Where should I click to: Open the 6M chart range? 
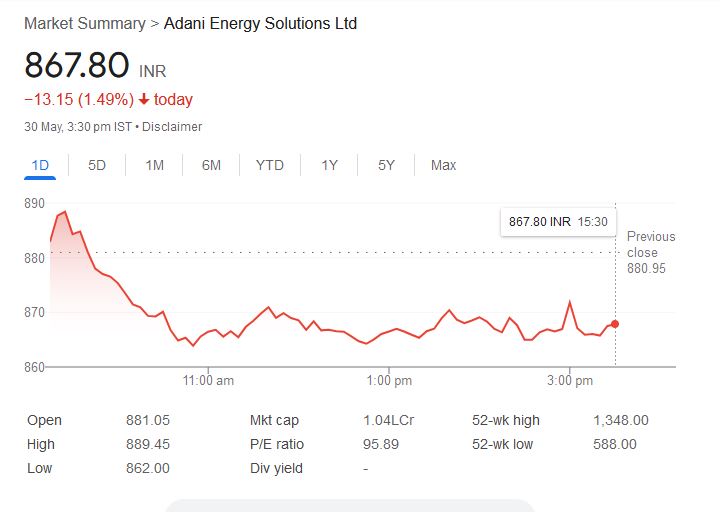coord(211,165)
